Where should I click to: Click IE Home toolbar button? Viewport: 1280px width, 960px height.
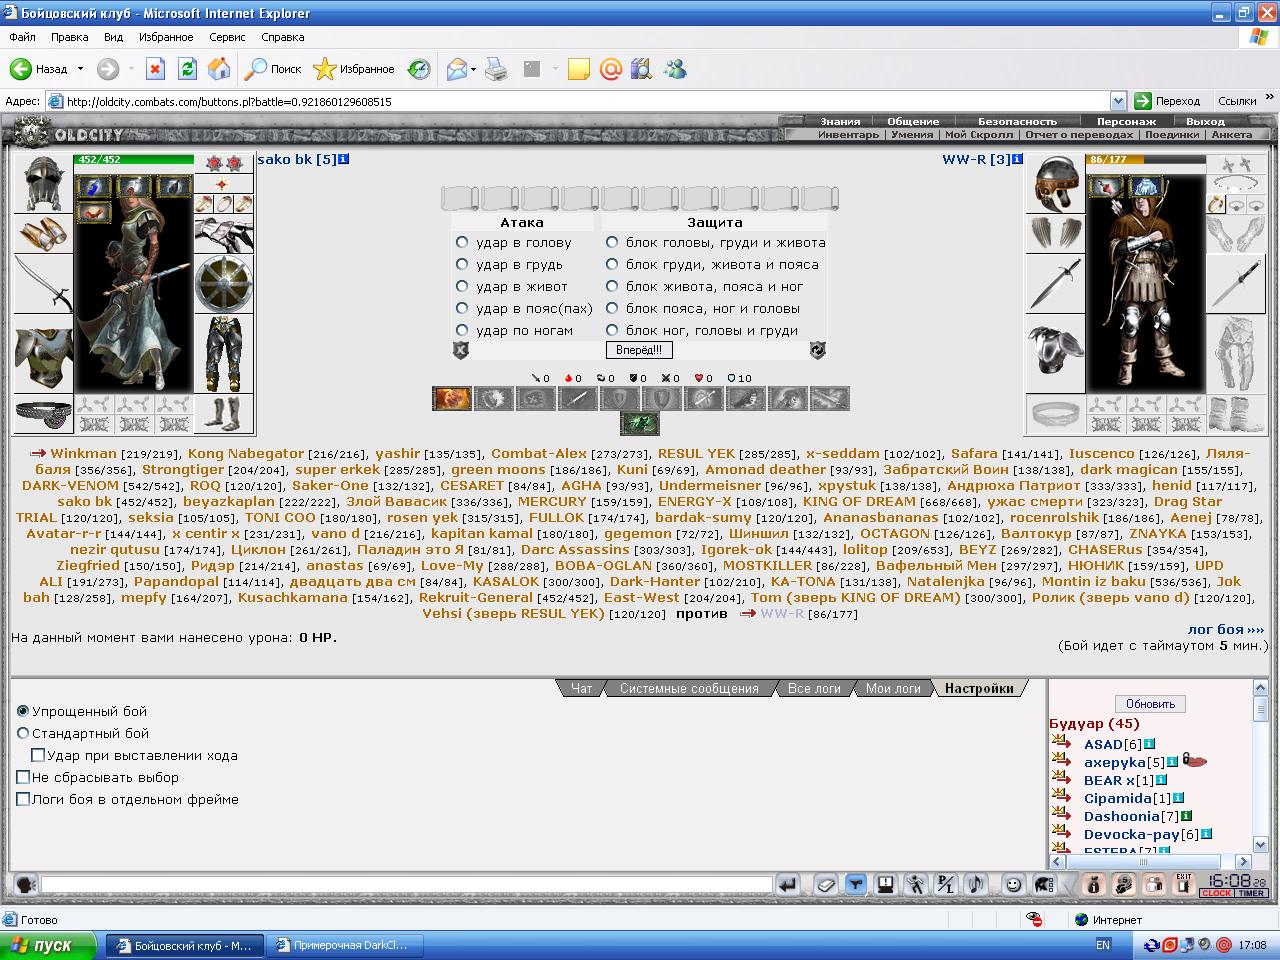coord(219,69)
